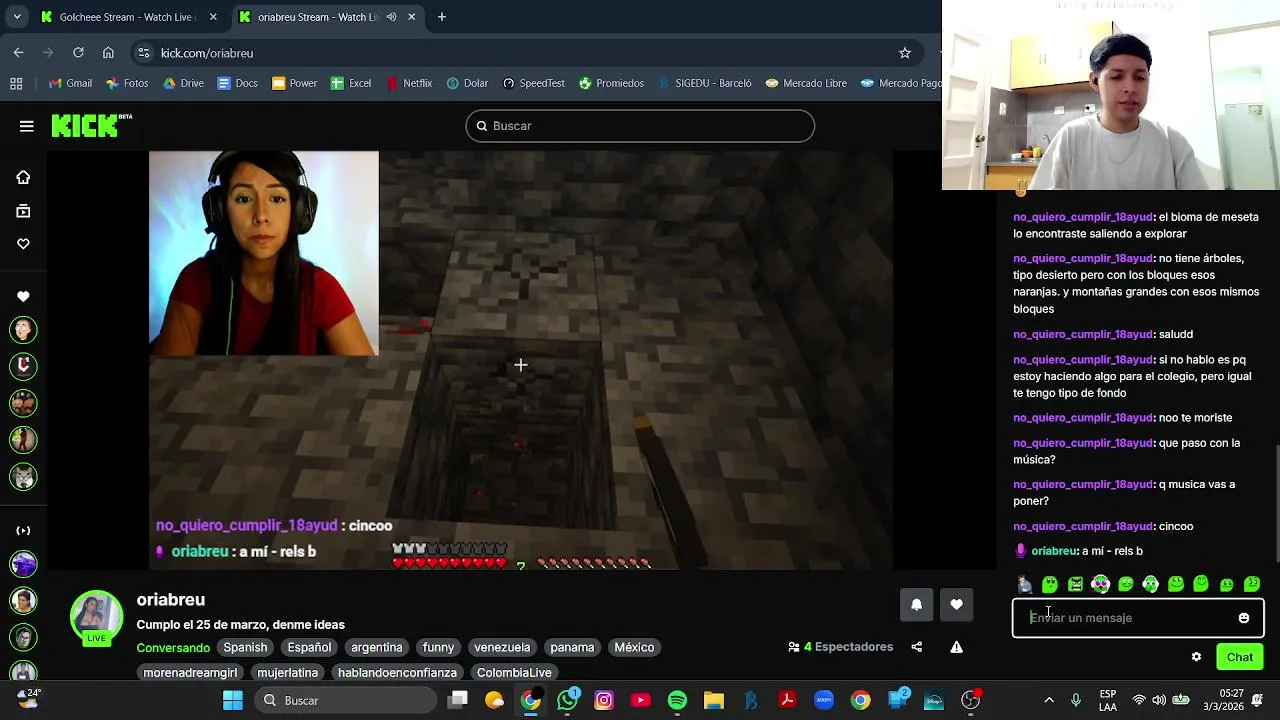
Task: Open a new browser tab
Action: point(442,17)
